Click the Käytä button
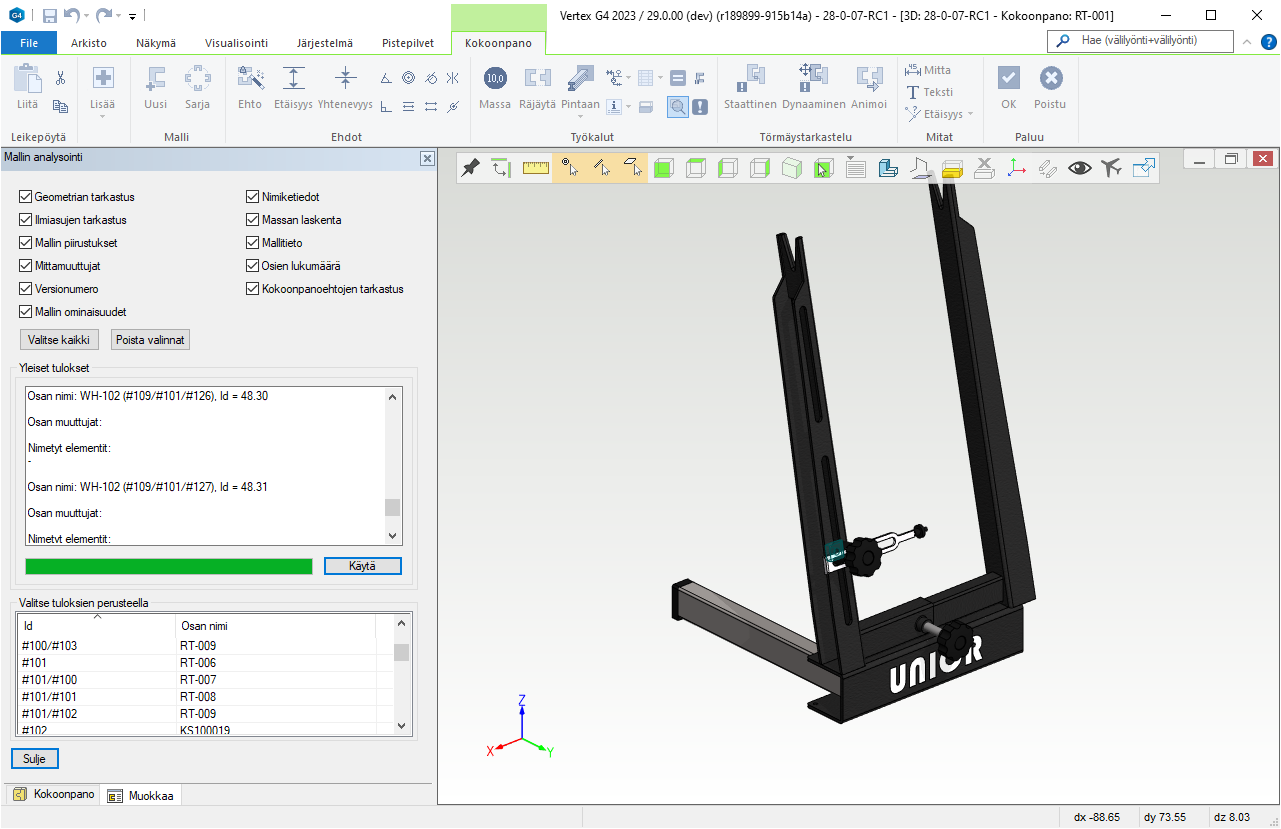This screenshot has height=829, width=1281. pos(362,566)
